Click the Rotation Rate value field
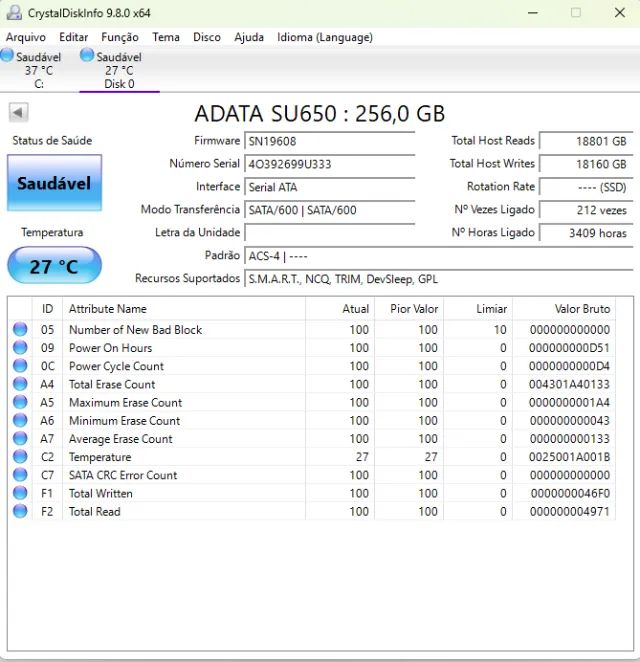Screen dimensions: 640x662 [586, 187]
